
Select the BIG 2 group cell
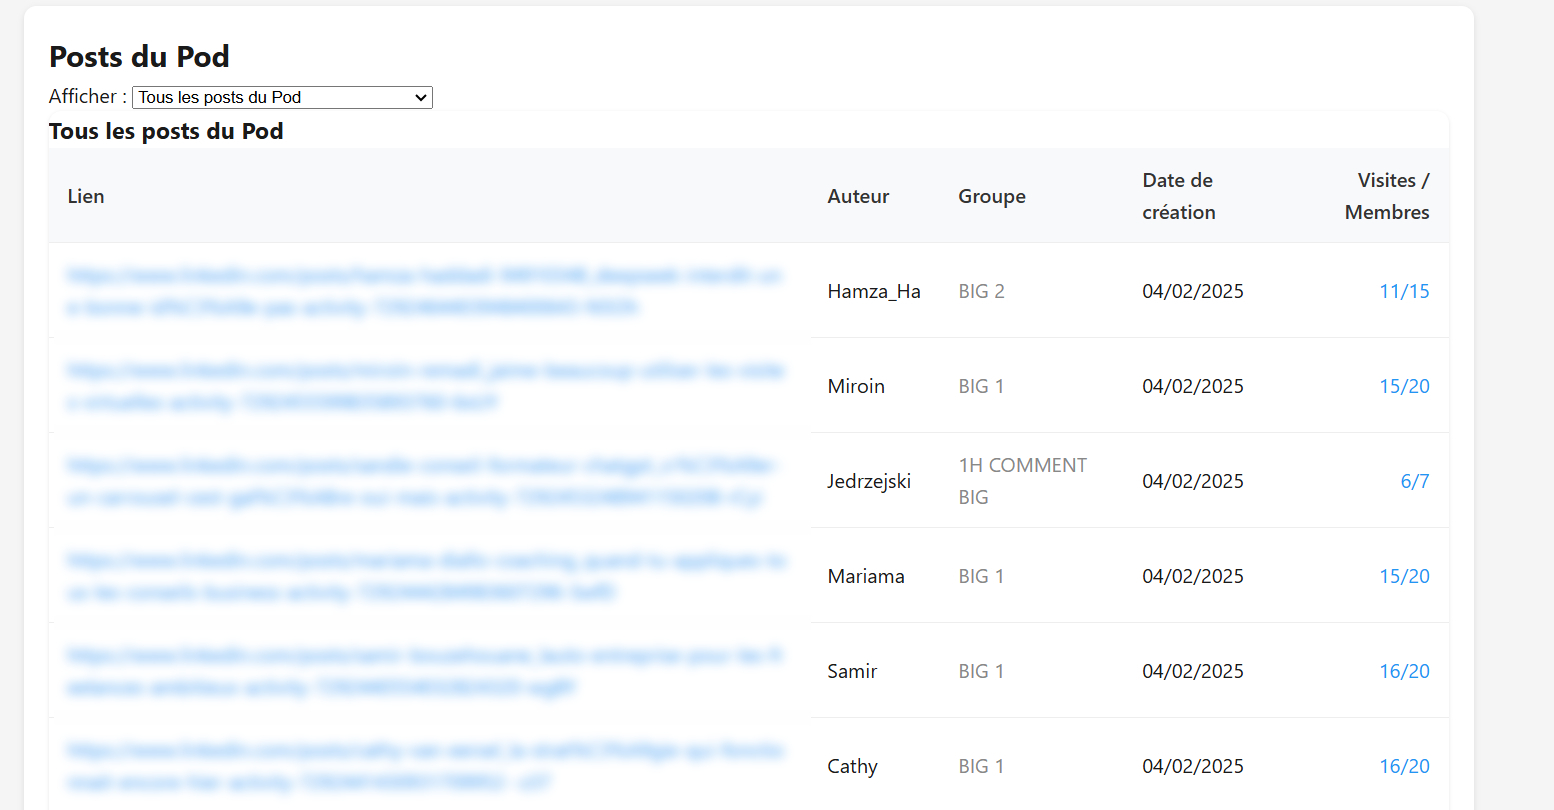(981, 291)
